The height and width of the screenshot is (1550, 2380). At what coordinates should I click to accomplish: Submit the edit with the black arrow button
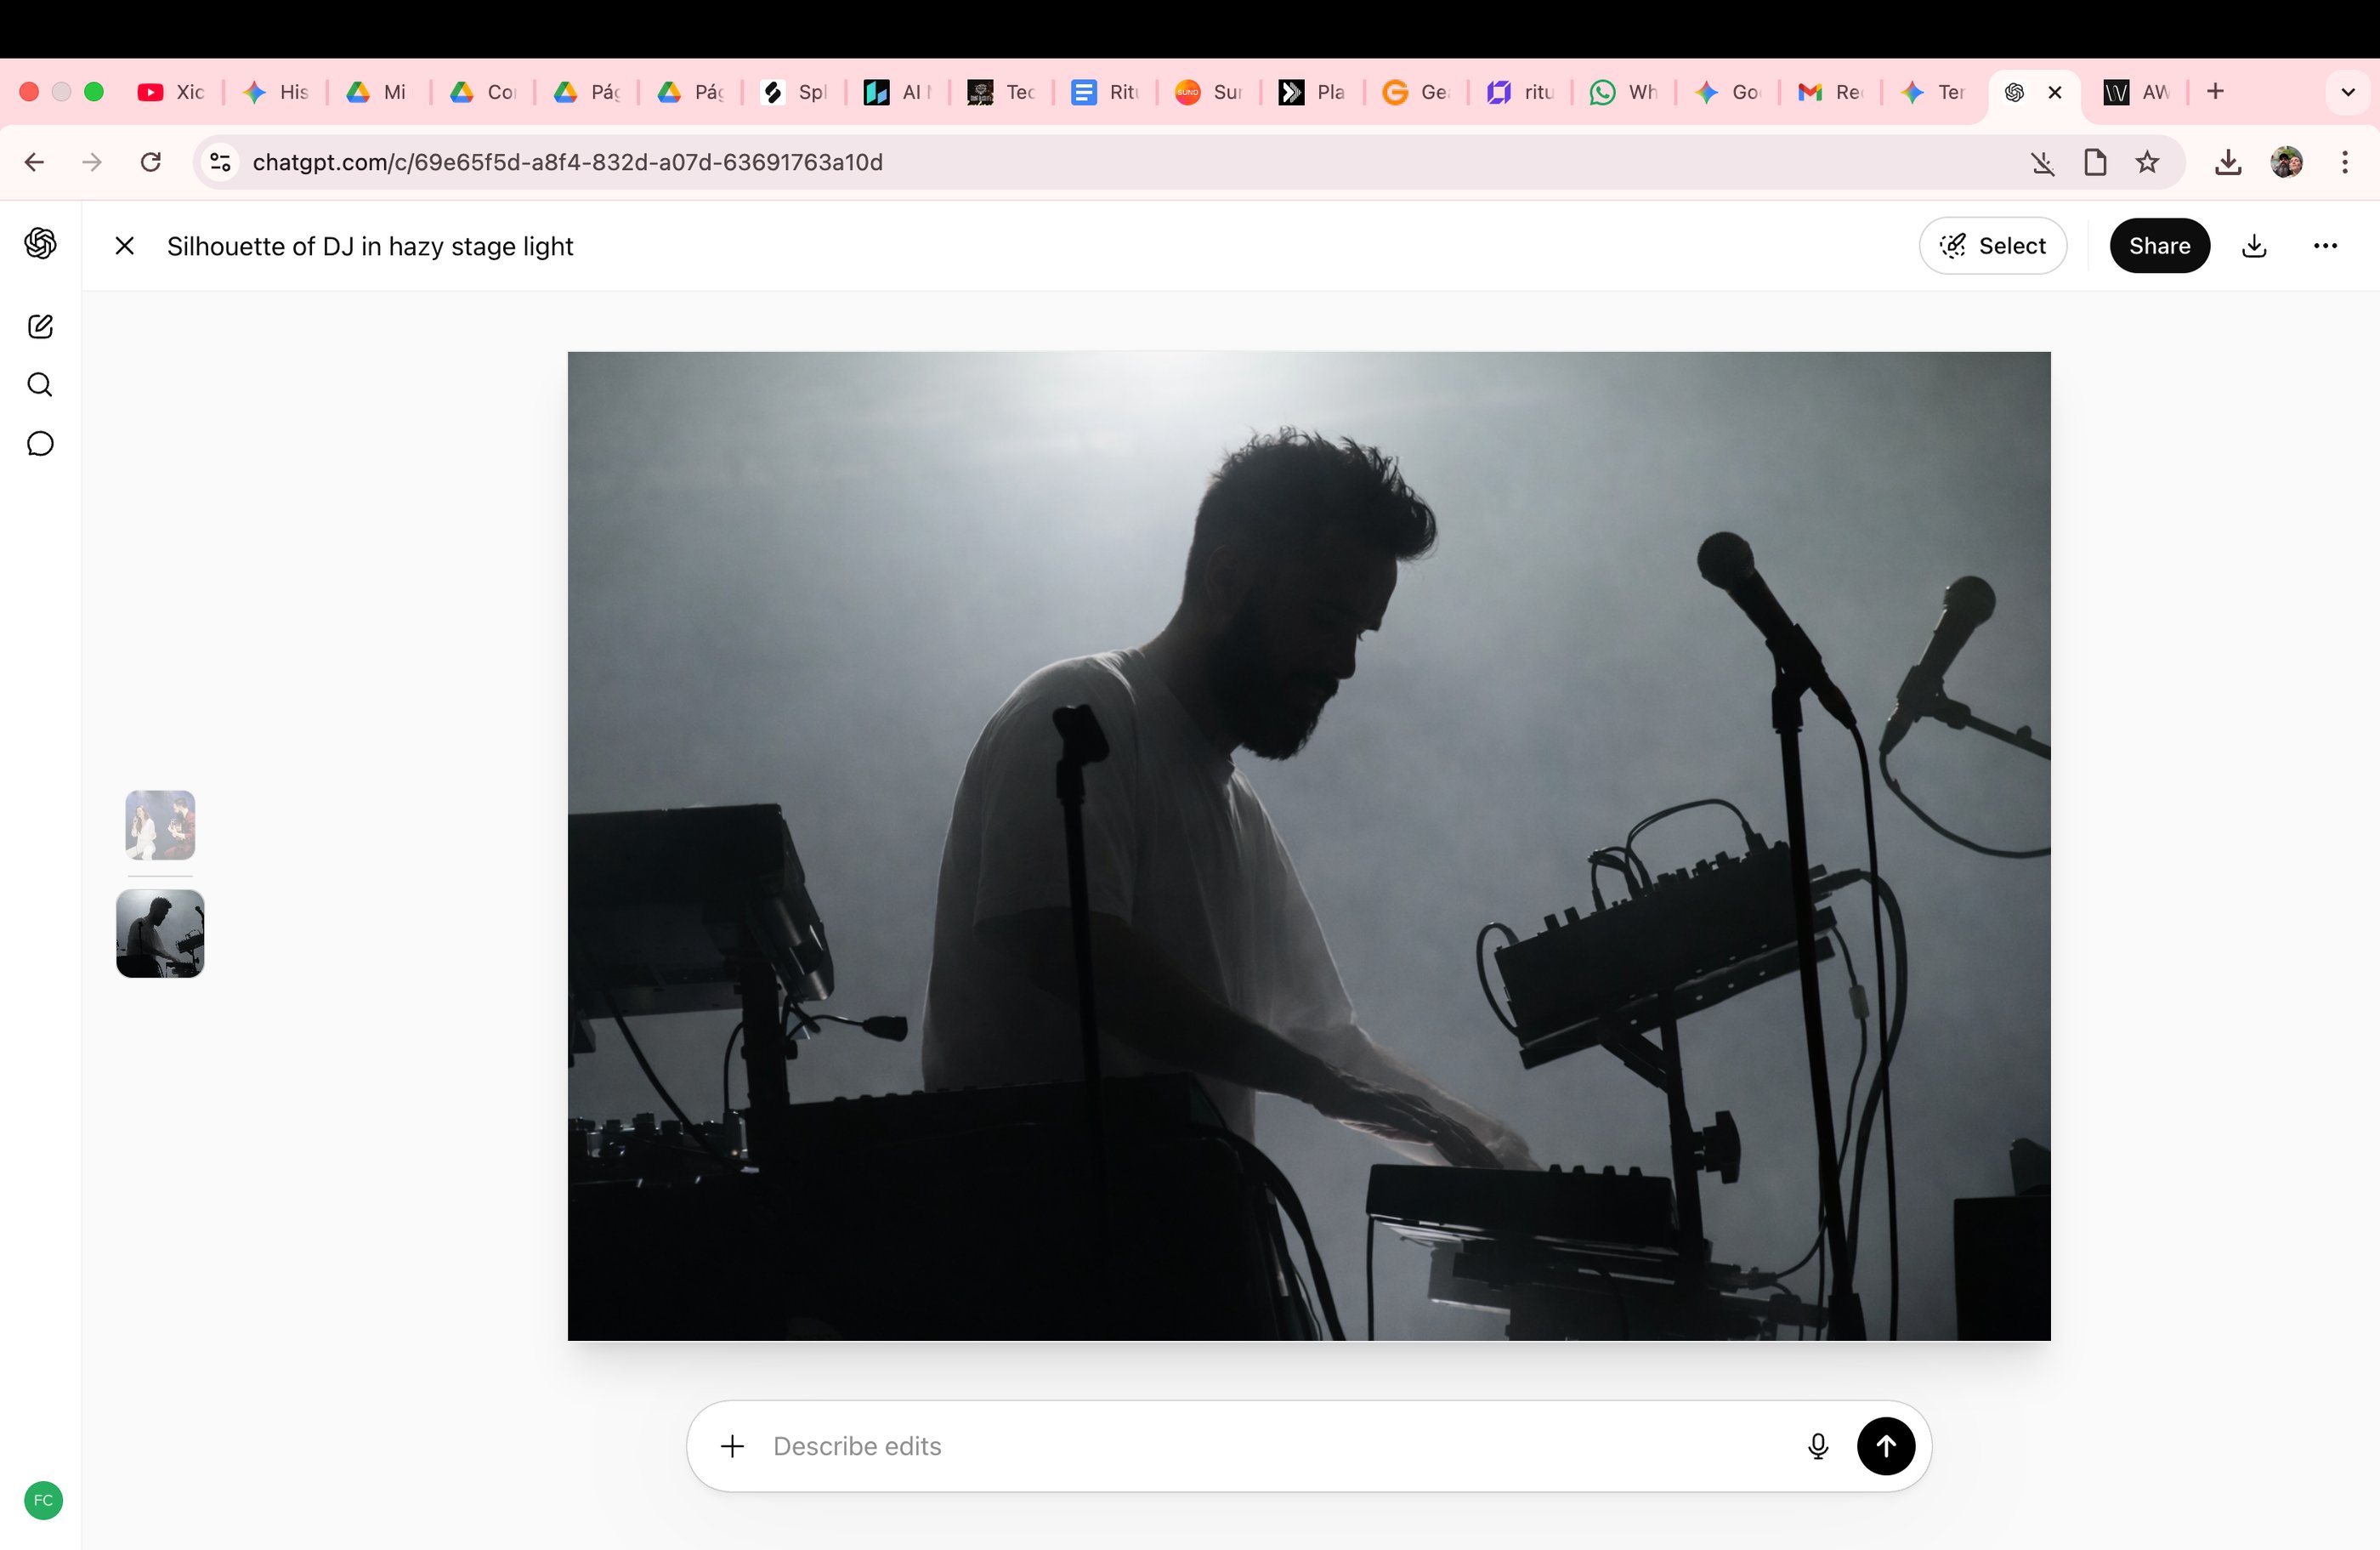click(1885, 1446)
